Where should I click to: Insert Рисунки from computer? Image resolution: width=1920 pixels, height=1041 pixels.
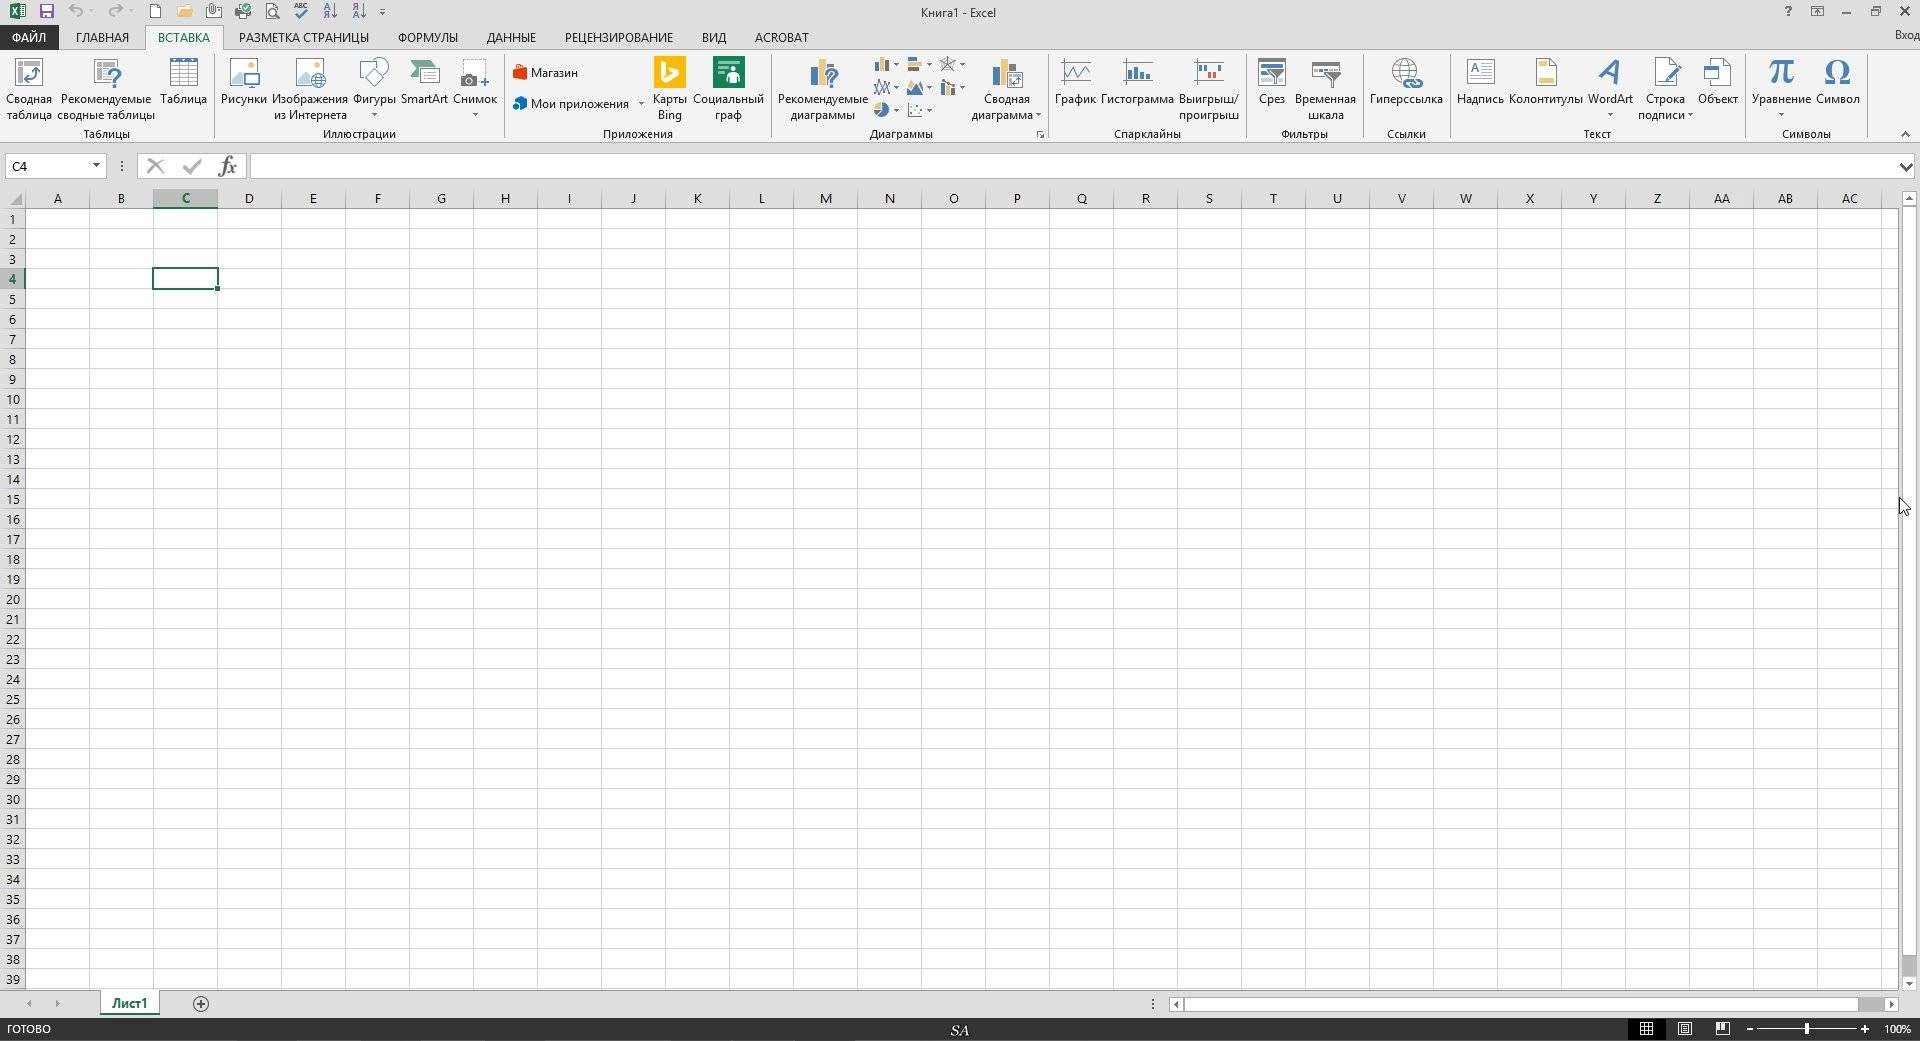(x=244, y=82)
